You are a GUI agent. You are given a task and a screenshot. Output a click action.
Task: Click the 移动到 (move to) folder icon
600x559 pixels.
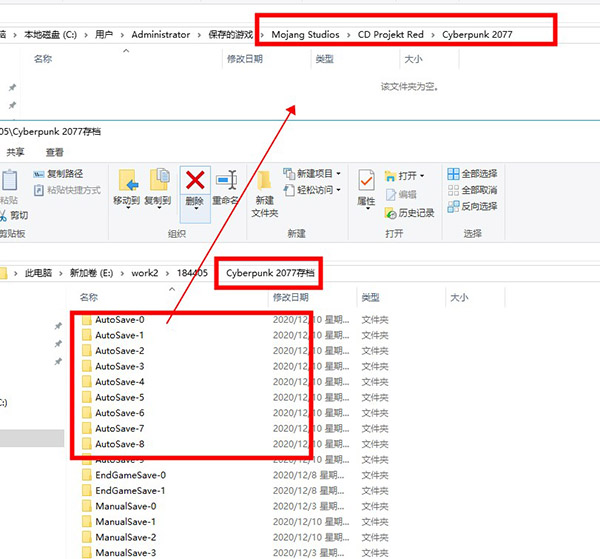click(129, 180)
